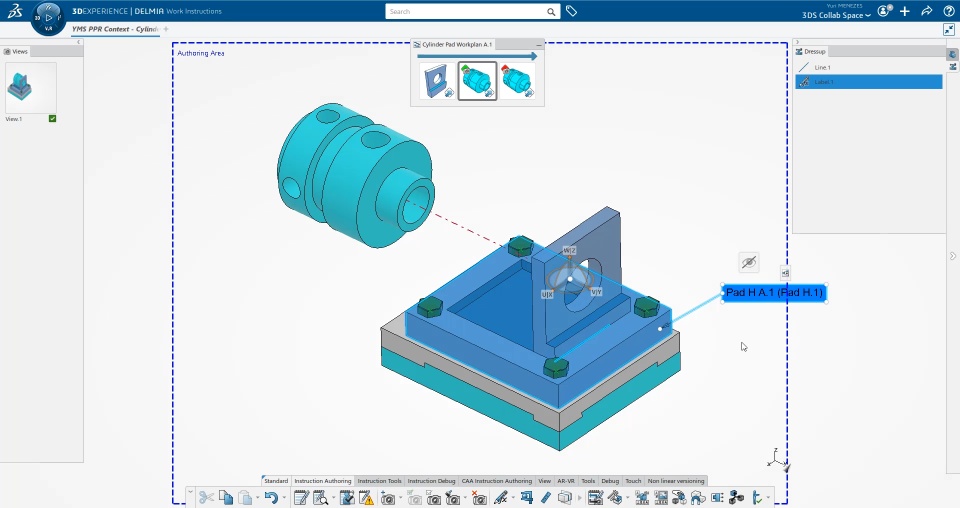The height and width of the screenshot is (508, 960).
Task: Click the green checkmark flag icon
Action: tap(757, 498)
